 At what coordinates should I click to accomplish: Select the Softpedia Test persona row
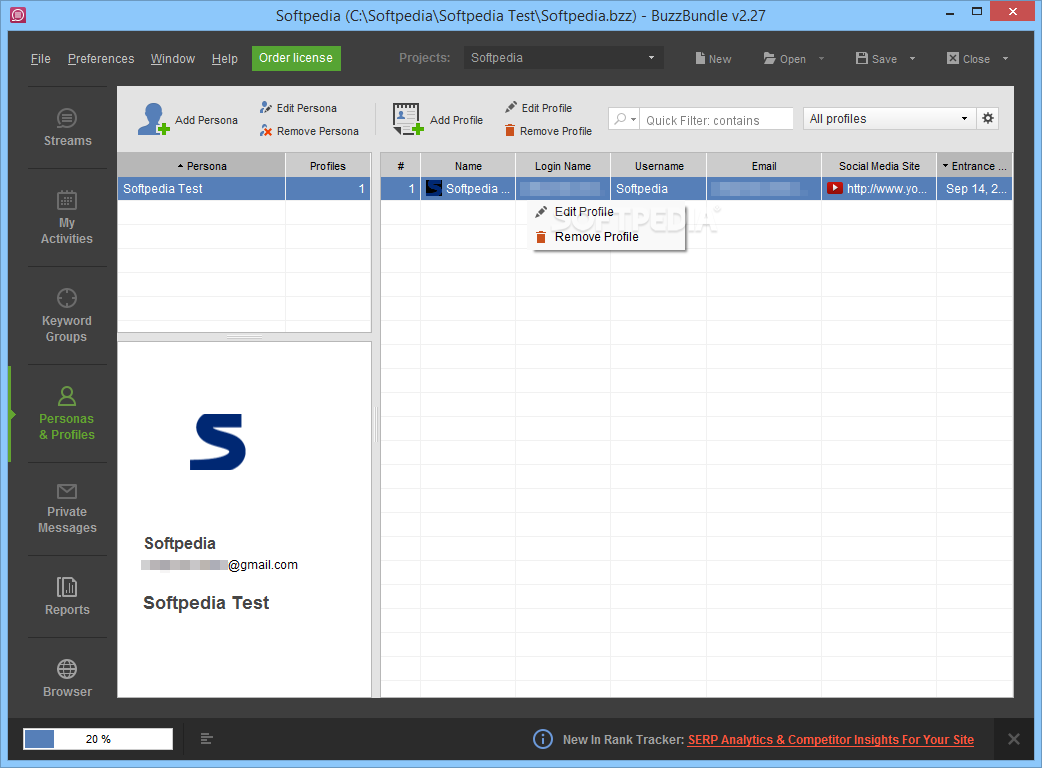244,189
